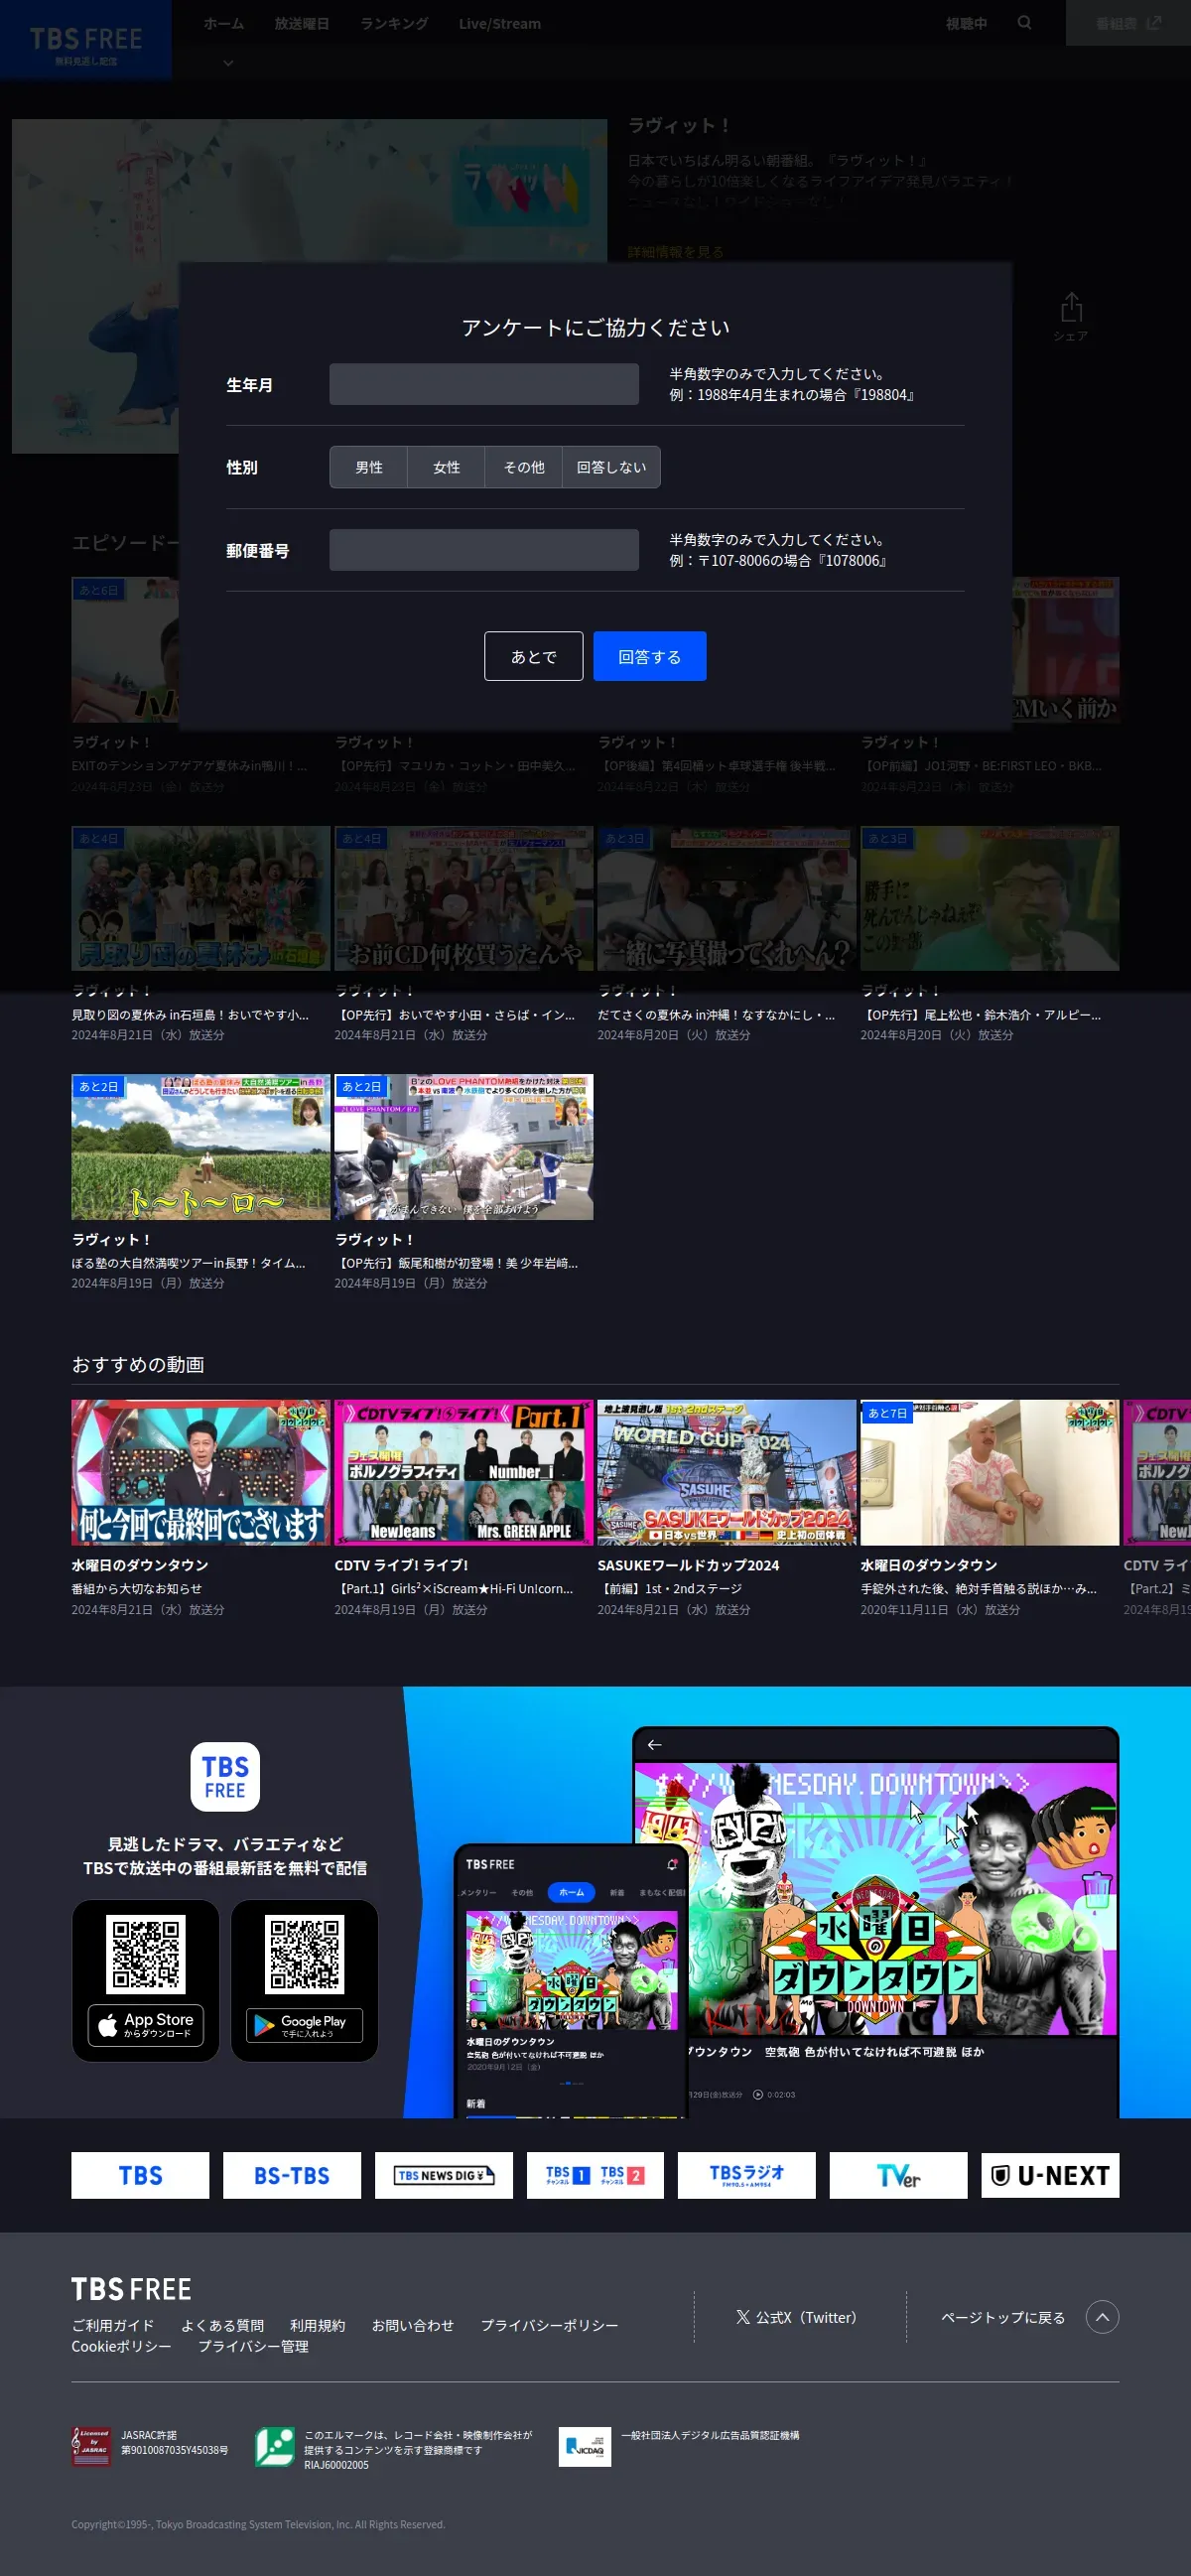The image size is (1191, 2576).
Task: Select 男性 gender option
Action: point(369,467)
